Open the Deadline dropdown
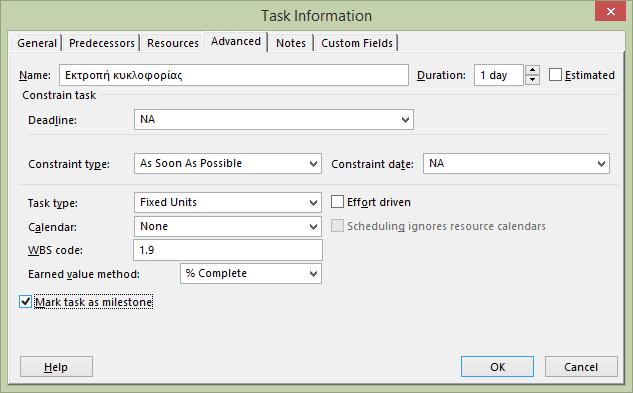This screenshot has width=633, height=393. (405, 120)
